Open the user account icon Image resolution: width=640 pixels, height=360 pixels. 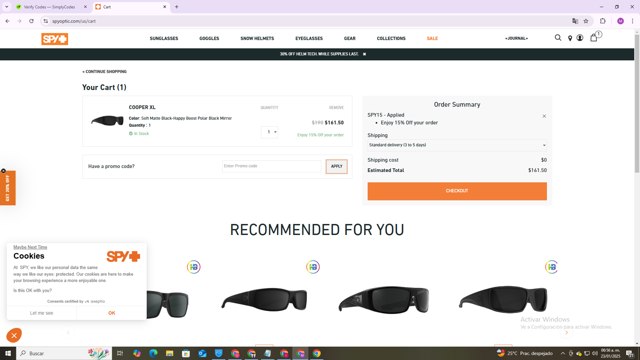[580, 38]
